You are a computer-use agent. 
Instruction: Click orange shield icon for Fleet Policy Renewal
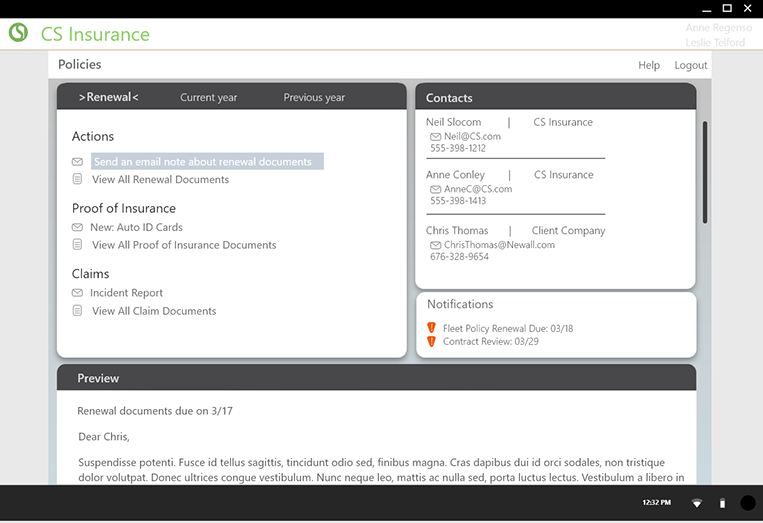tap(431, 328)
